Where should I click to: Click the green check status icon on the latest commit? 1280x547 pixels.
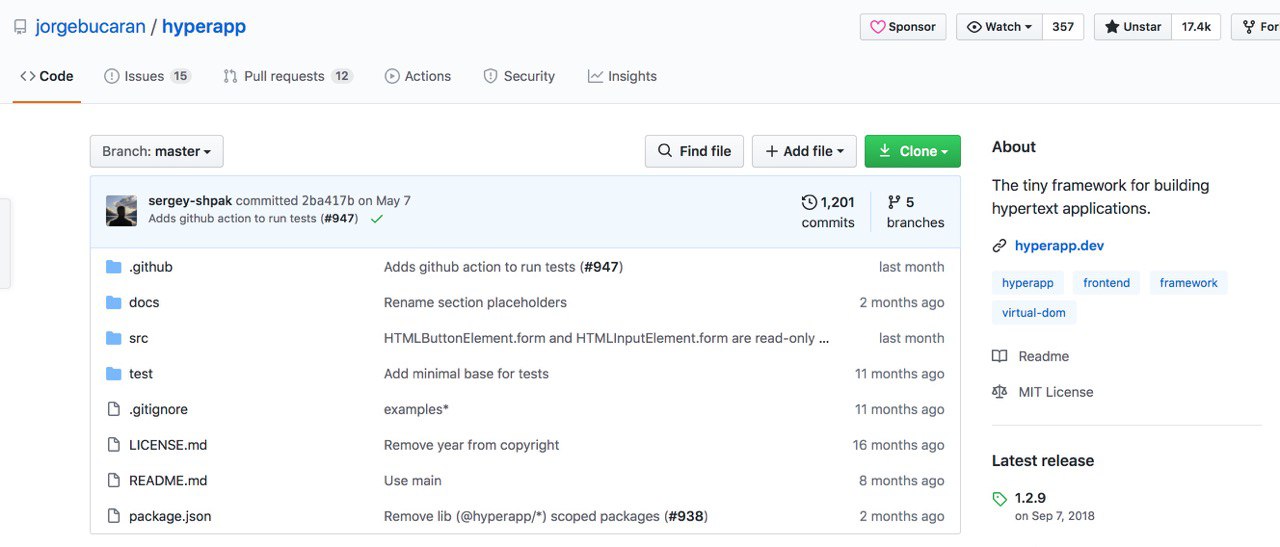tap(377, 218)
